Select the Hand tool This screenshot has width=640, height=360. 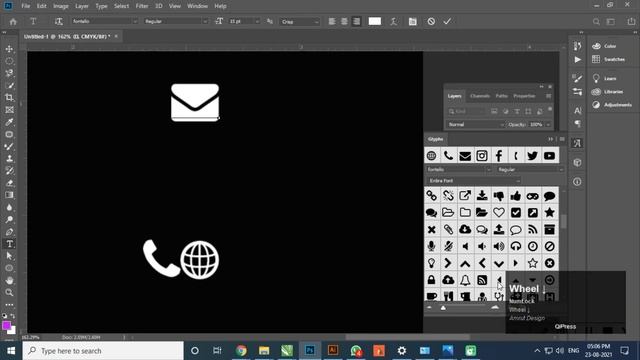click(x=9, y=280)
